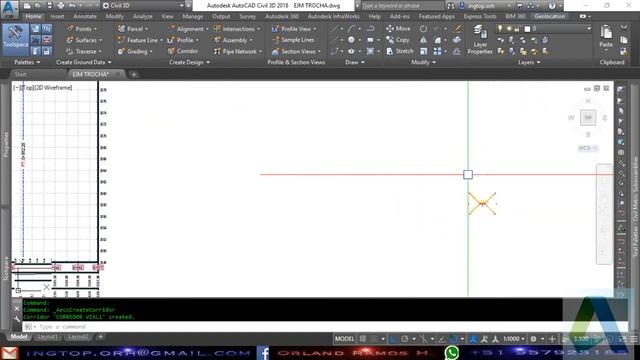Switch to the Insert ribbon tab

coord(58,17)
